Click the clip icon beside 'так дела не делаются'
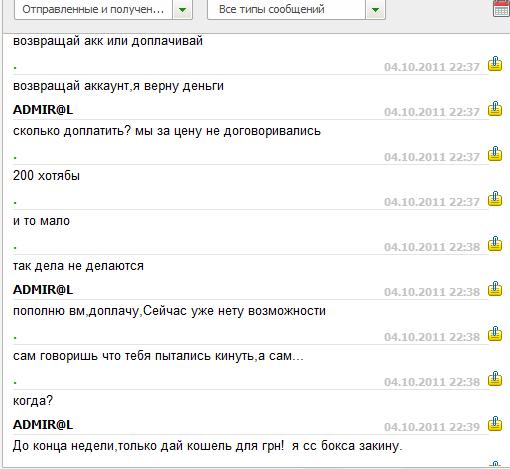The width and height of the screenshot is (510, 469). pyautogui.click(x=495, y=244)
